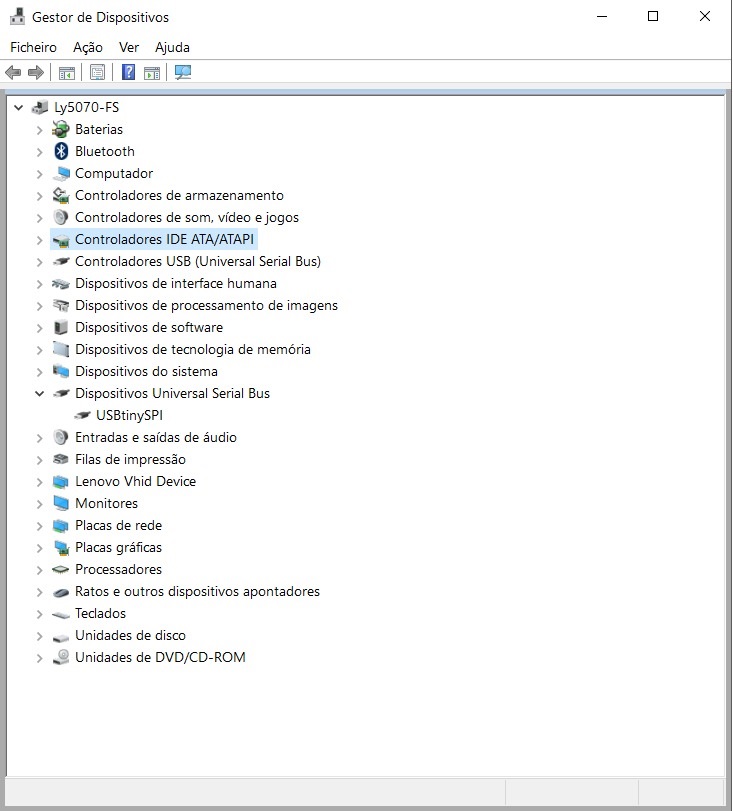This screenshot has height=811, width=733.
Task: Select the Placas de rede label
Action: click(x=118, y=525)
